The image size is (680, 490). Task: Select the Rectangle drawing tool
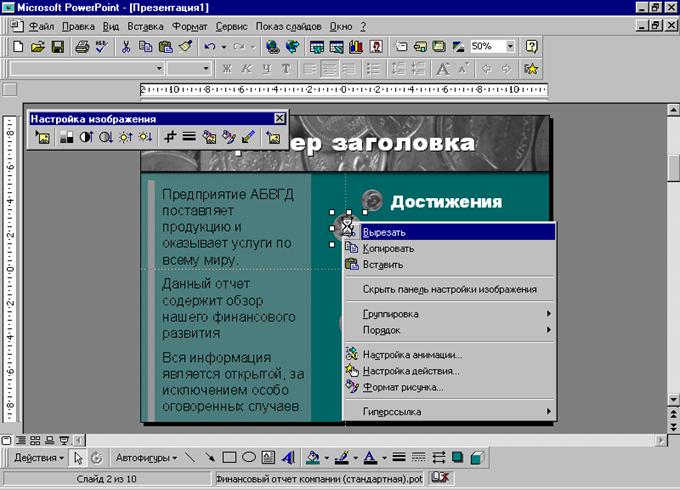click(x=229, y=458)
